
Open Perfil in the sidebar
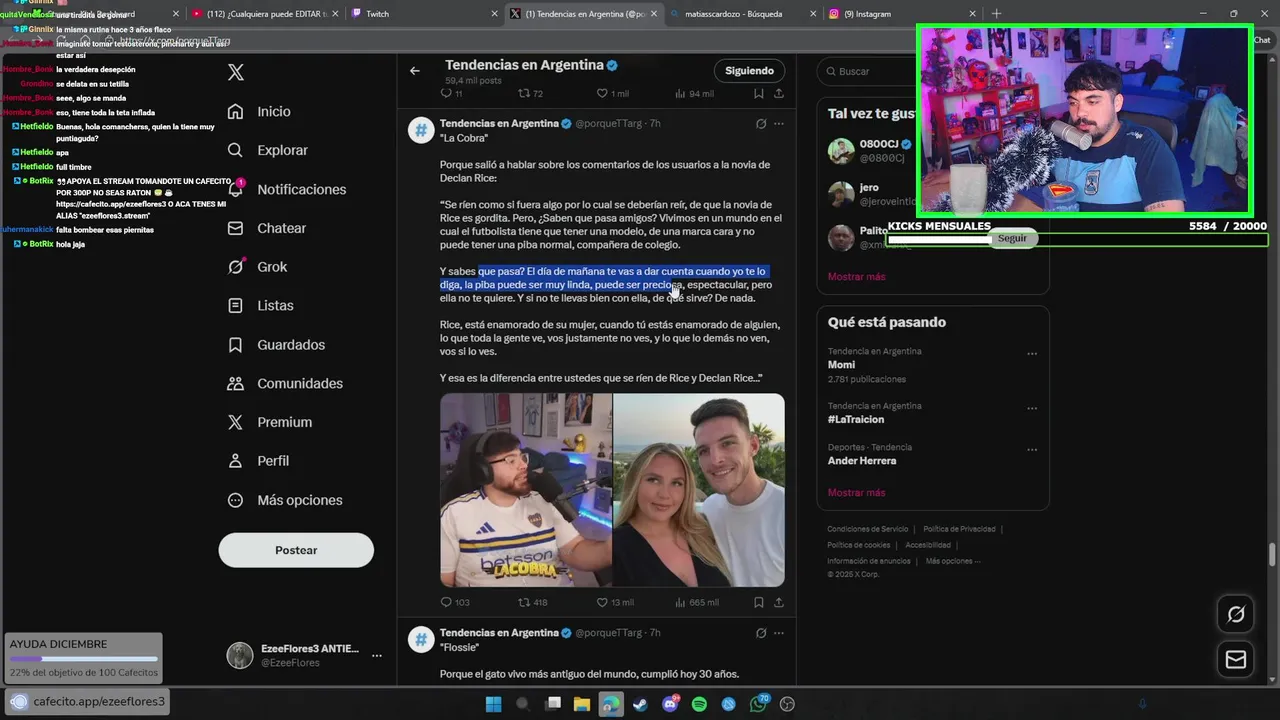click(258, 461)
